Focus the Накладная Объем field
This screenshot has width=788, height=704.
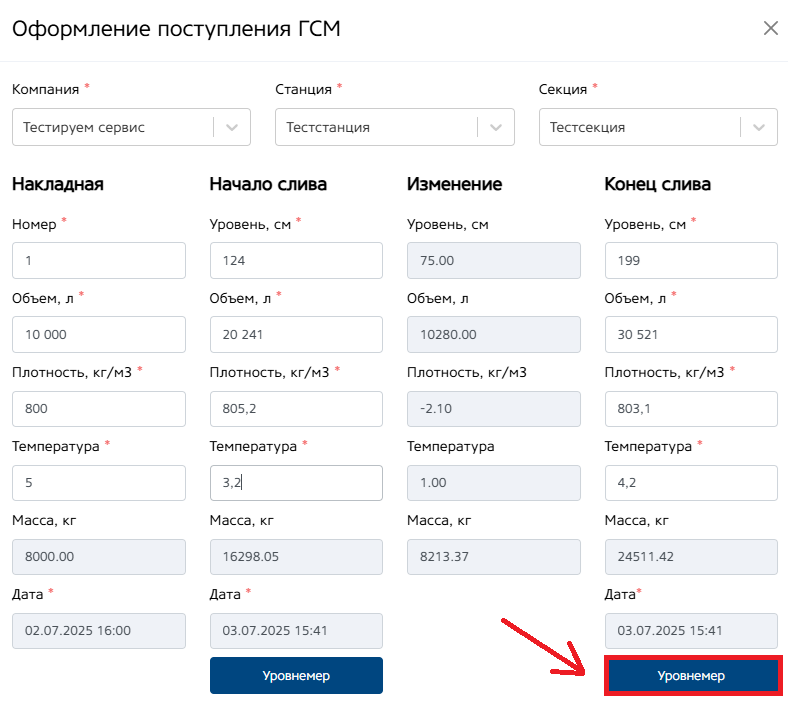tap(99, 334)
